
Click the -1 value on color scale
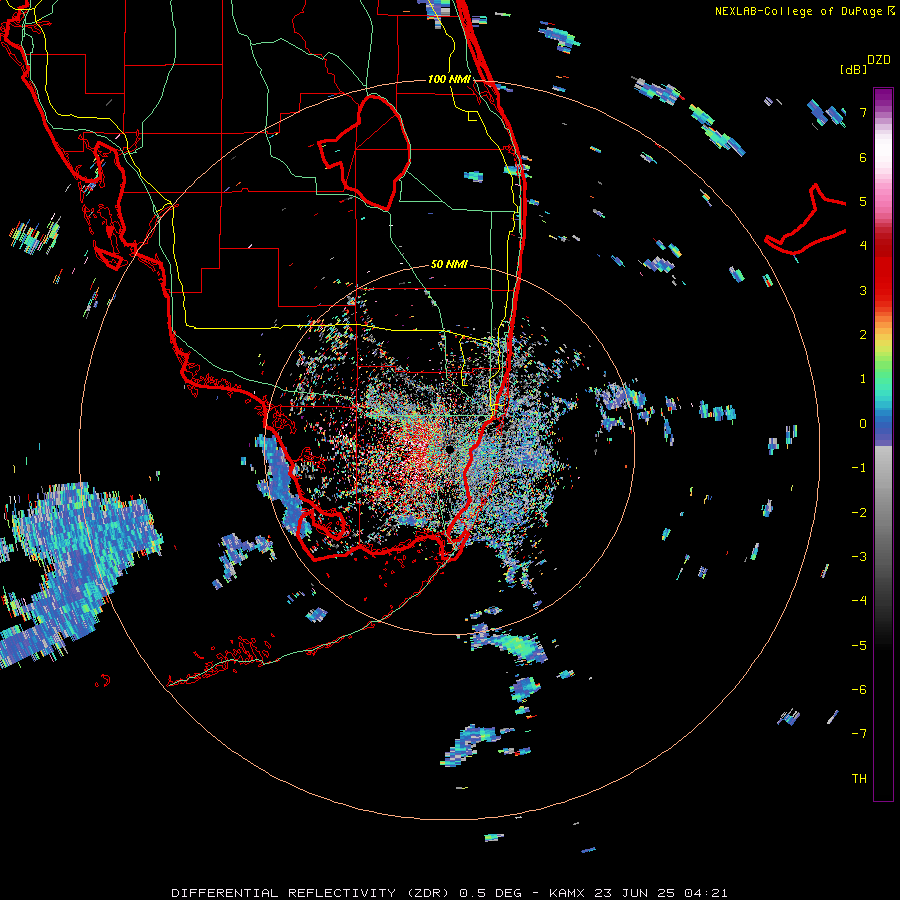click(859, 468)
